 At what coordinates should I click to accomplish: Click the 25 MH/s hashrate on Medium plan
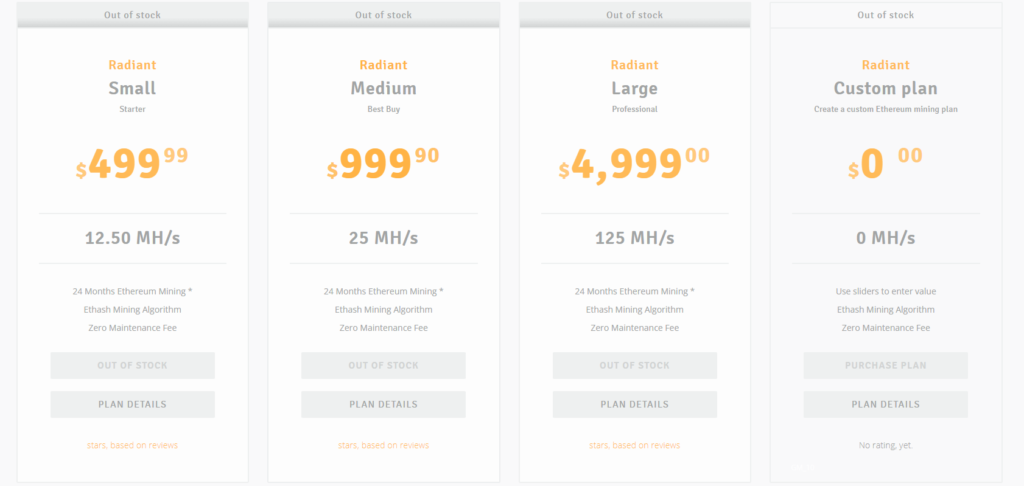tap(383, 238)
